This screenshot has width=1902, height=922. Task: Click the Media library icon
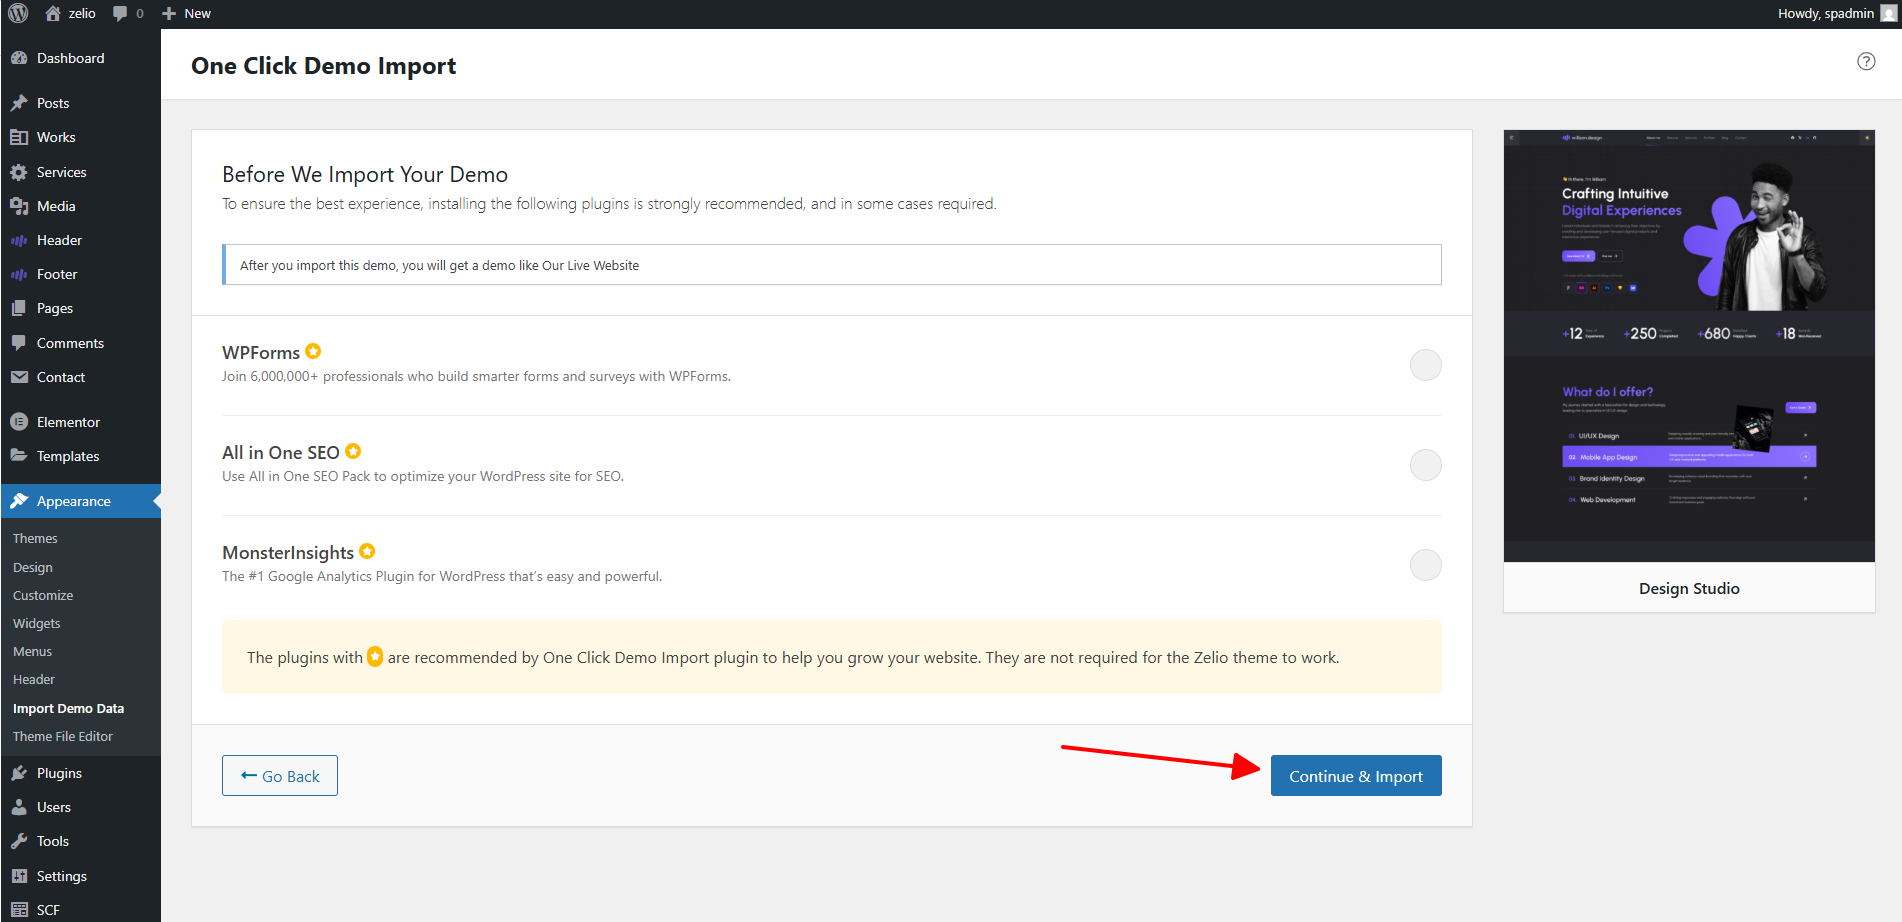[x=19, y=206]
